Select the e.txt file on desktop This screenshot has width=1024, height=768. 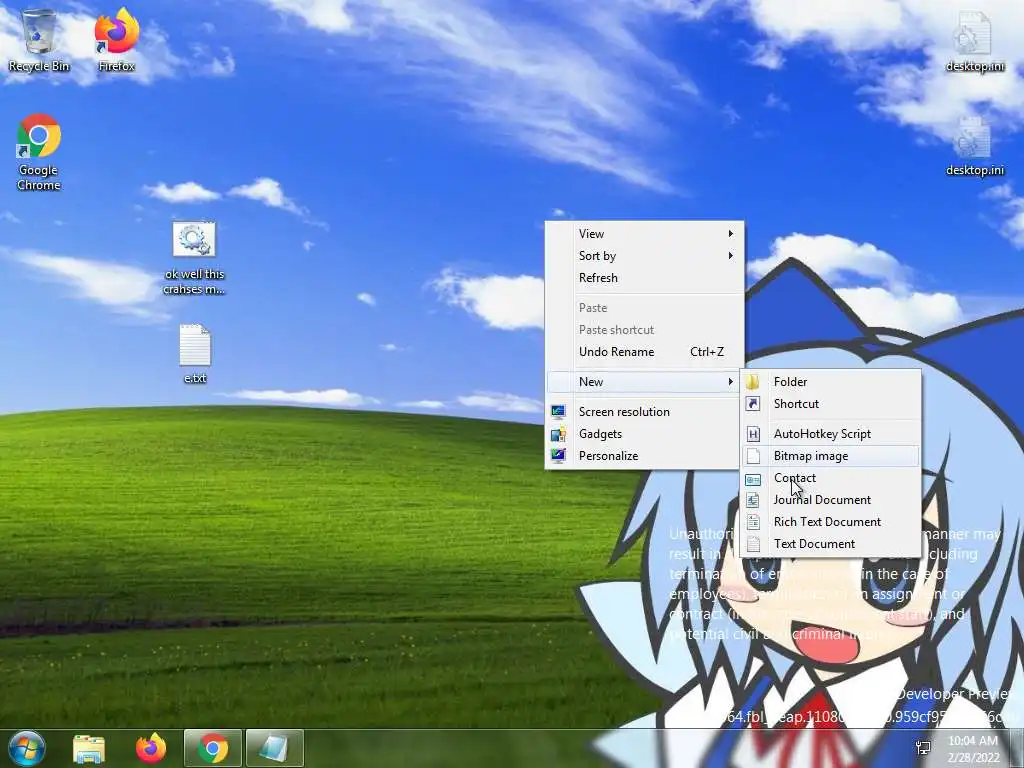195,353
